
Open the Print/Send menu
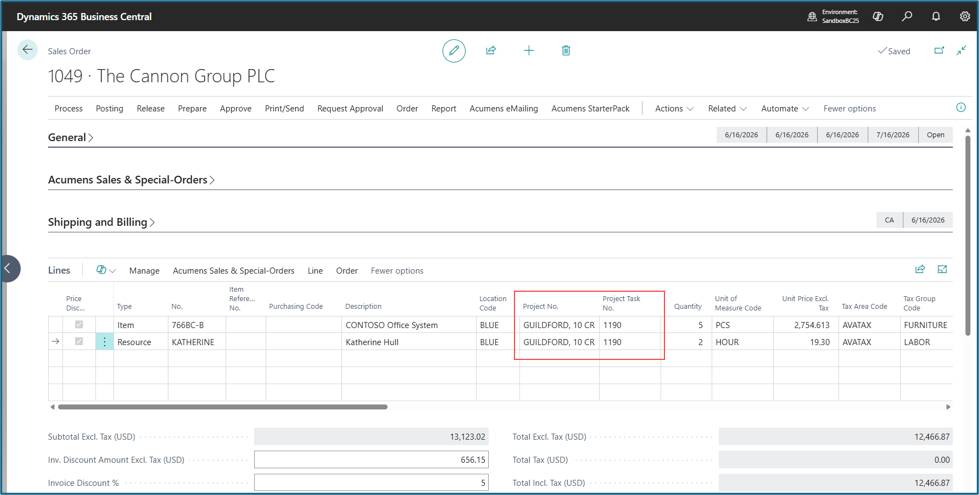(284, 109)
